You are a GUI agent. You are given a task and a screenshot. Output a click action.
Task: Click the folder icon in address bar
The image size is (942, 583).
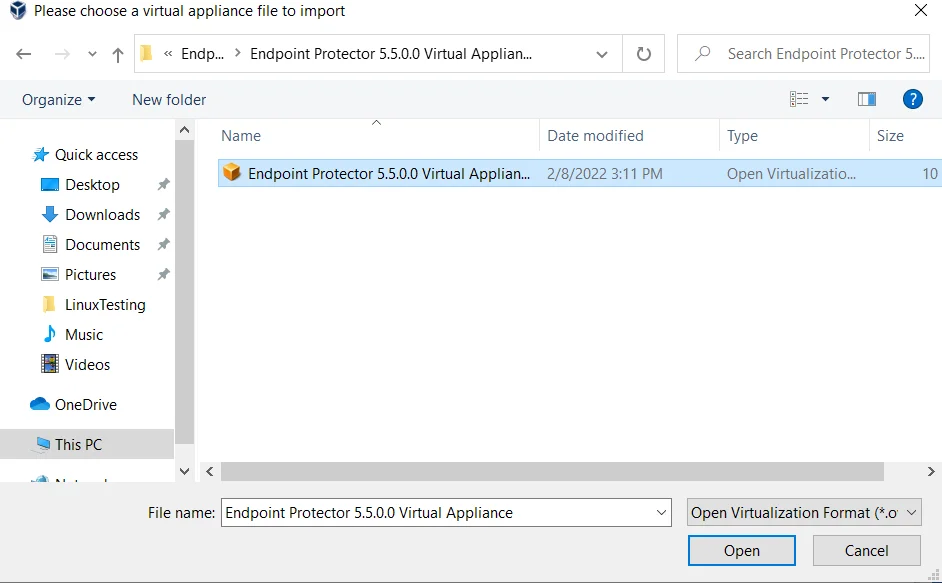tap(146, 54)
